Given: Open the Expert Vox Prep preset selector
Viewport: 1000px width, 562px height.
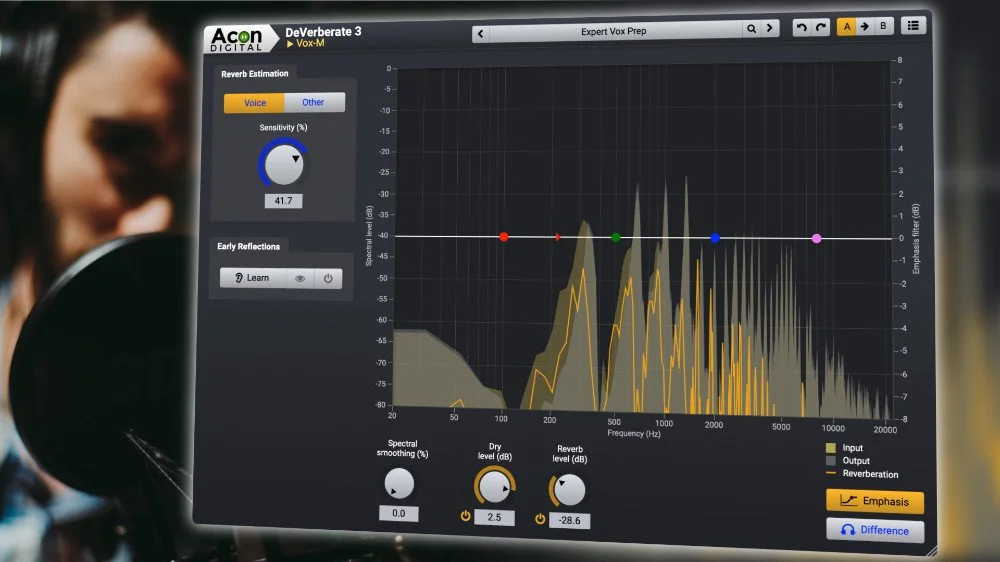Looking at the screenshot, I should click(614, 31).
